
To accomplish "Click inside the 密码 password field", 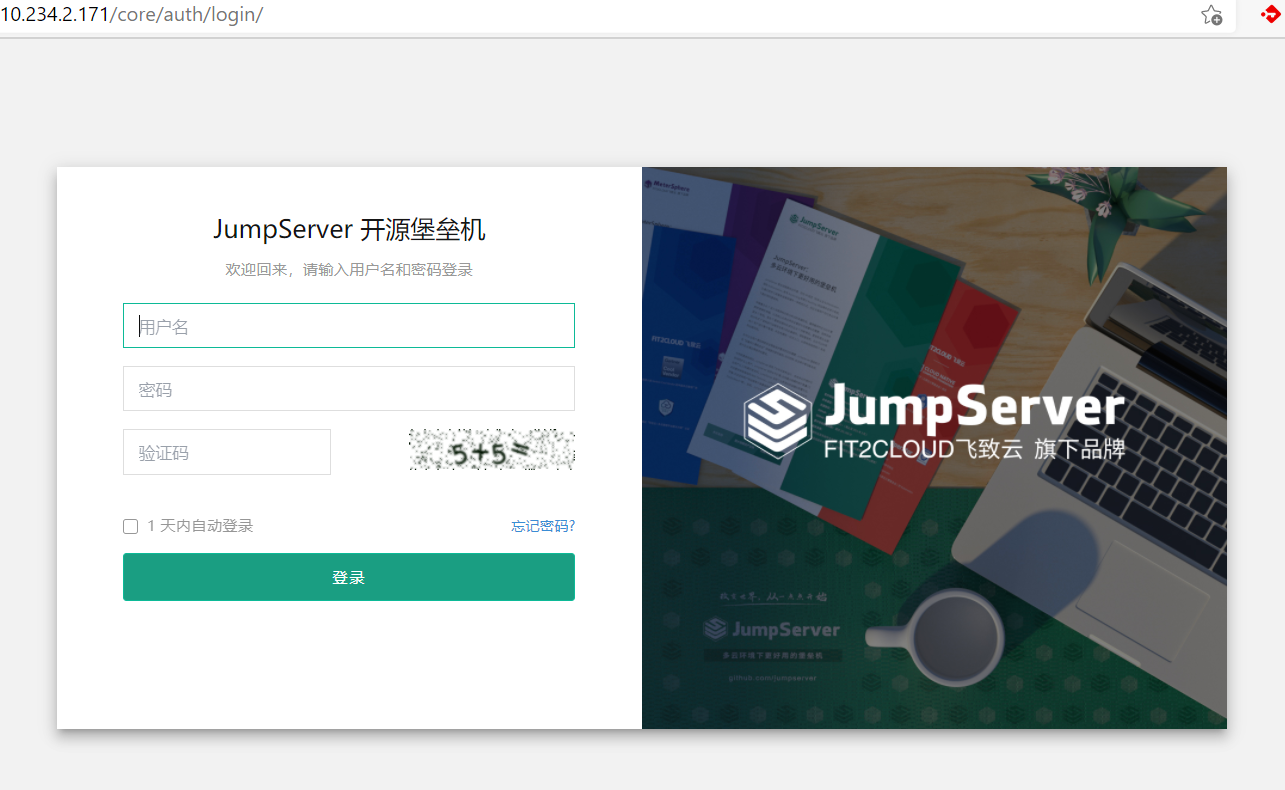I will (348, 388).
